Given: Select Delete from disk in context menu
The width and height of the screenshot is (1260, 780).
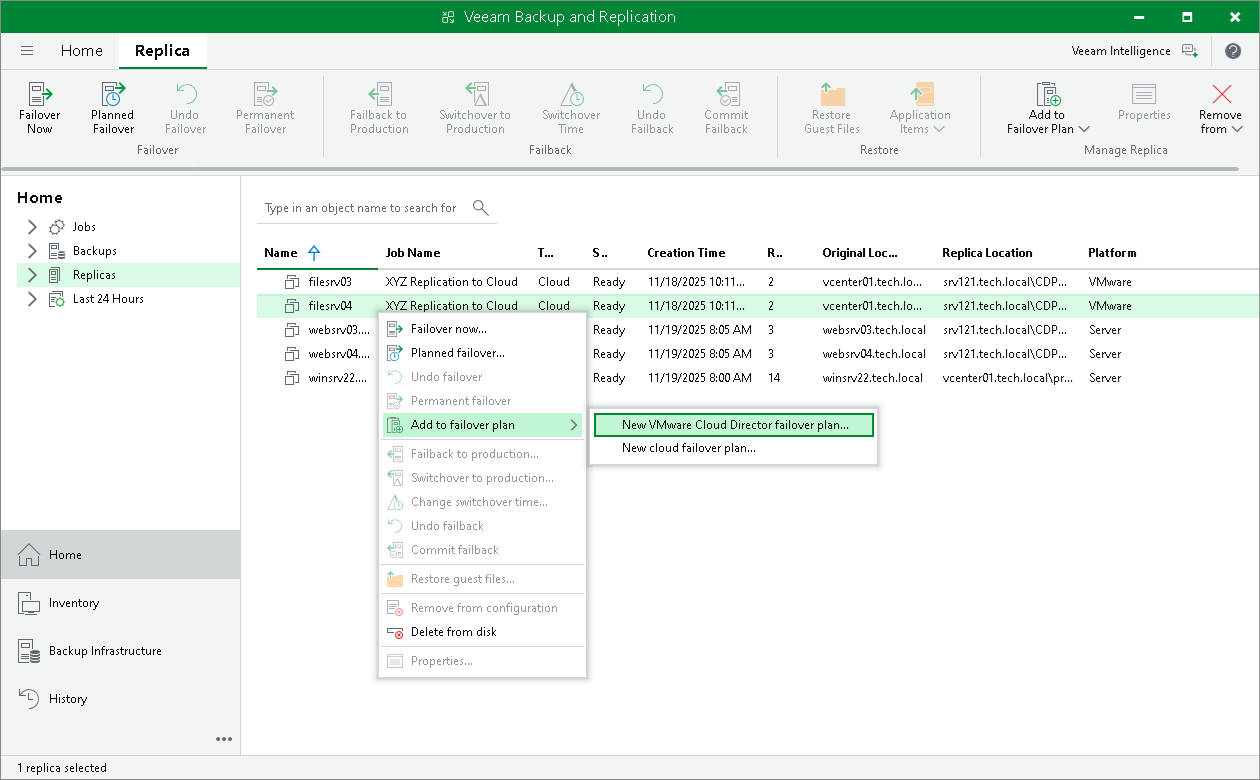Looking at the screenshot, I should click(x=453, y=632).
